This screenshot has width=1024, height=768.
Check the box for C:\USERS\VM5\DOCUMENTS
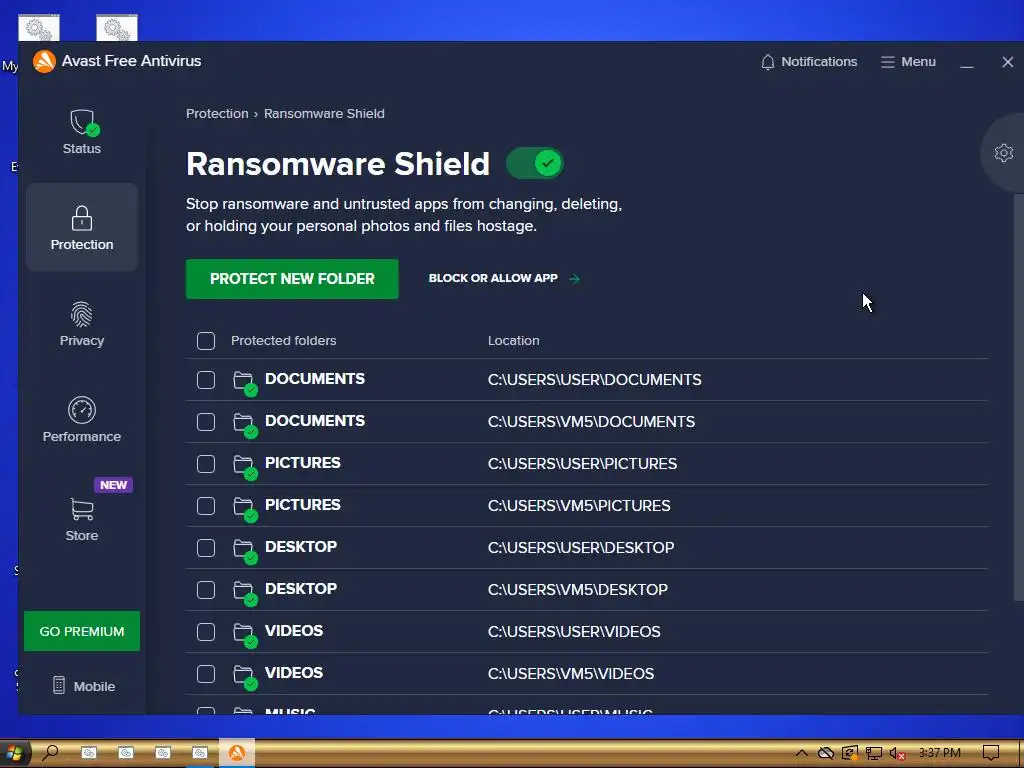[x=206, y=422]
